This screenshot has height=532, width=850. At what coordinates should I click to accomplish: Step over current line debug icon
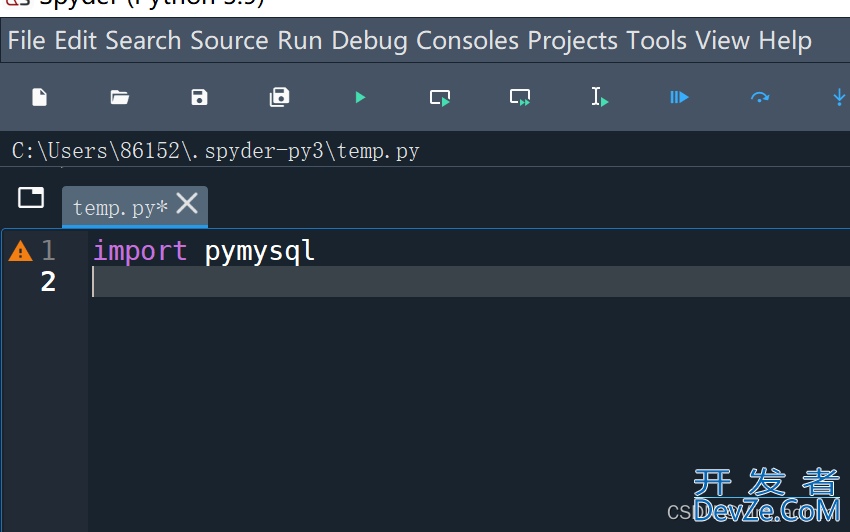[x=759, y=98]
